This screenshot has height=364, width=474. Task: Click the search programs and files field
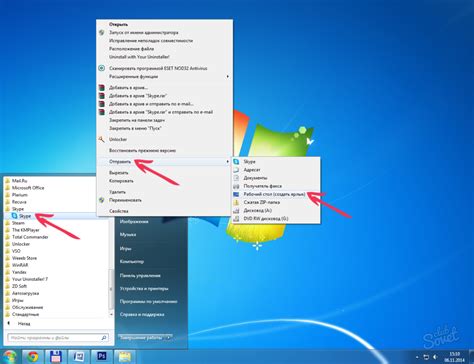click(58, 338)
